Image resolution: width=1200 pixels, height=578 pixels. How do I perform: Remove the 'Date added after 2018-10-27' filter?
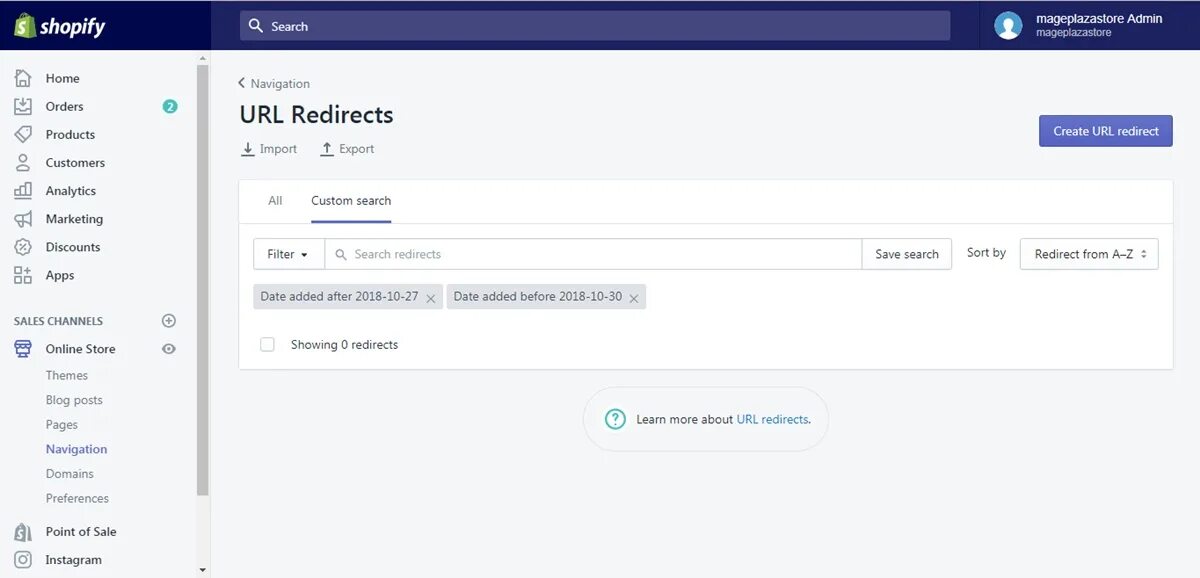[431, 298]
